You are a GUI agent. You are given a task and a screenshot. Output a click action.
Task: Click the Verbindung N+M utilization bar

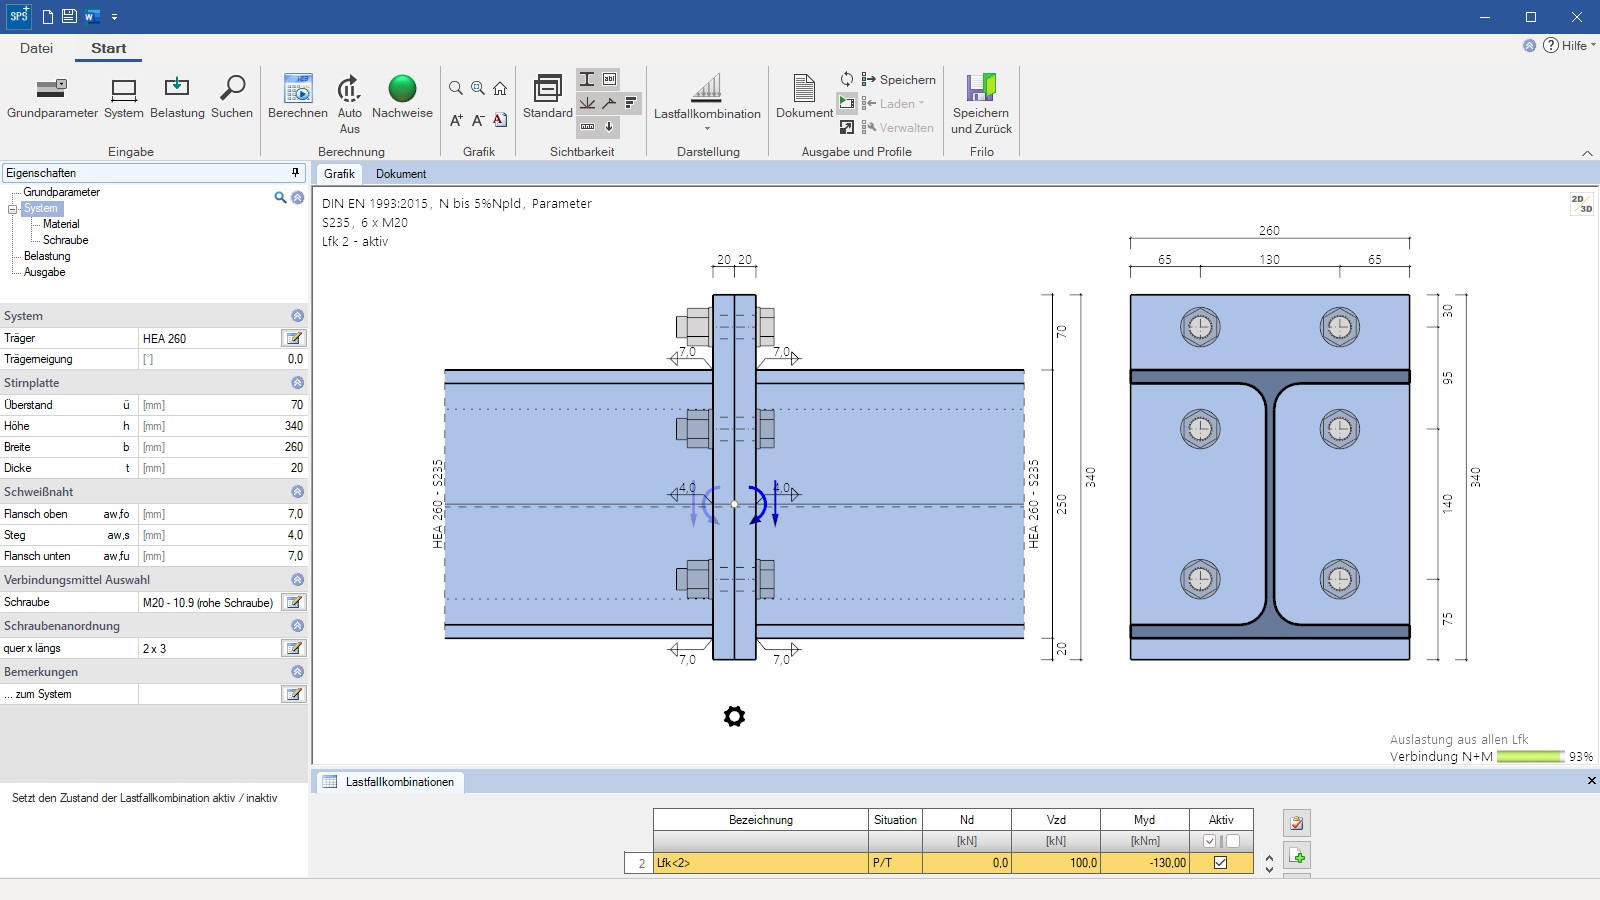1530,757
